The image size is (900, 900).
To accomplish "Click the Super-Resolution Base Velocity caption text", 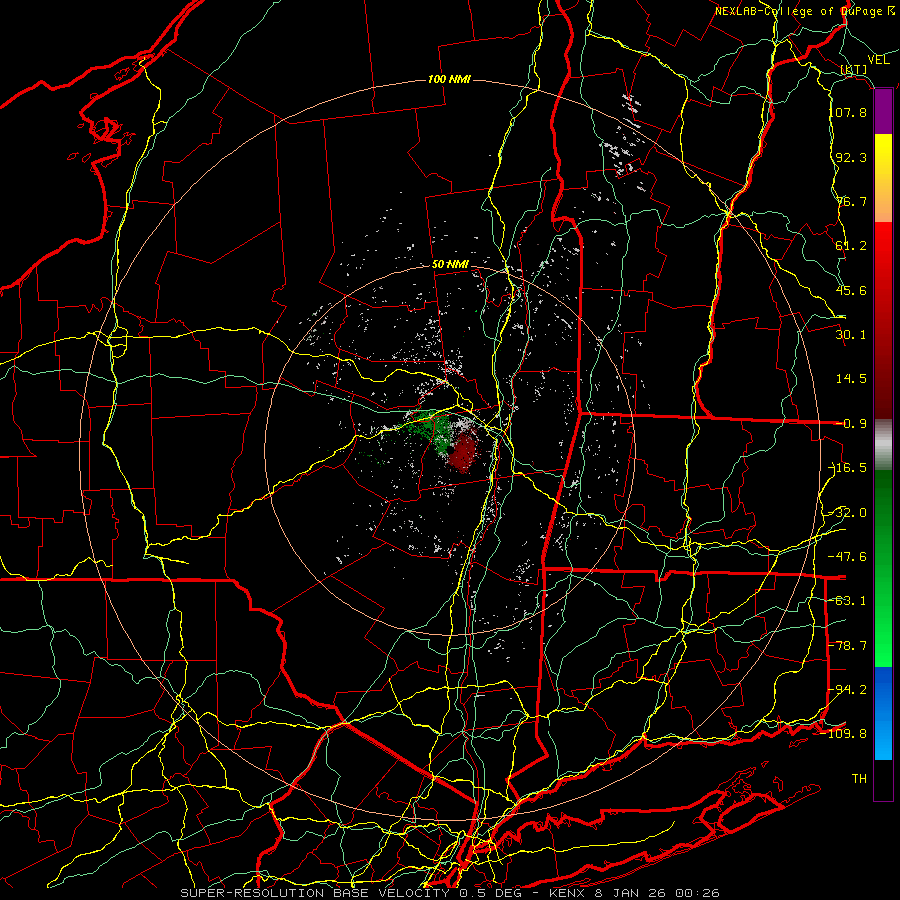I will [x=450, y=893].
